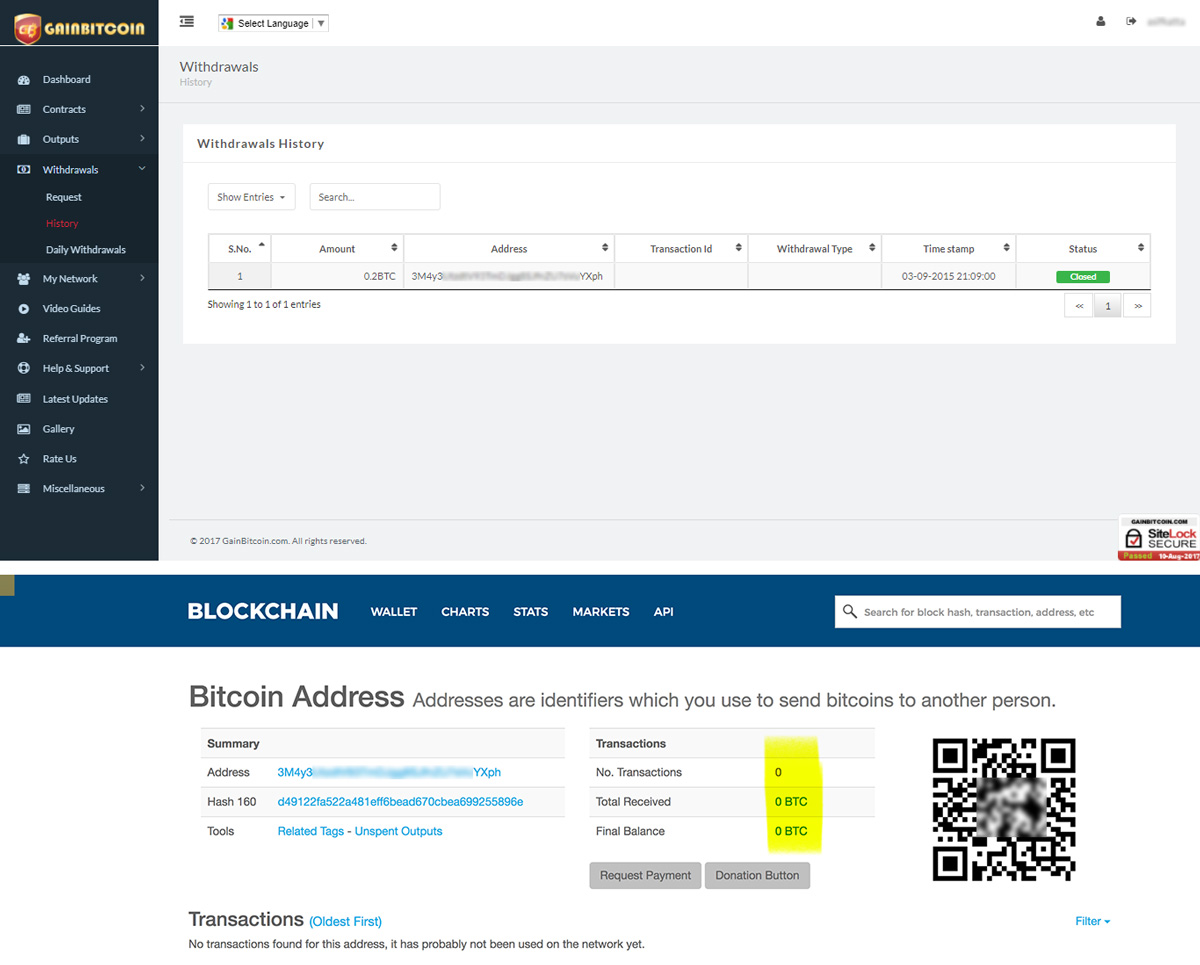Click the logout arrow icon
This screenshot has height=965, width=1200.
[x=1131, y=21]
